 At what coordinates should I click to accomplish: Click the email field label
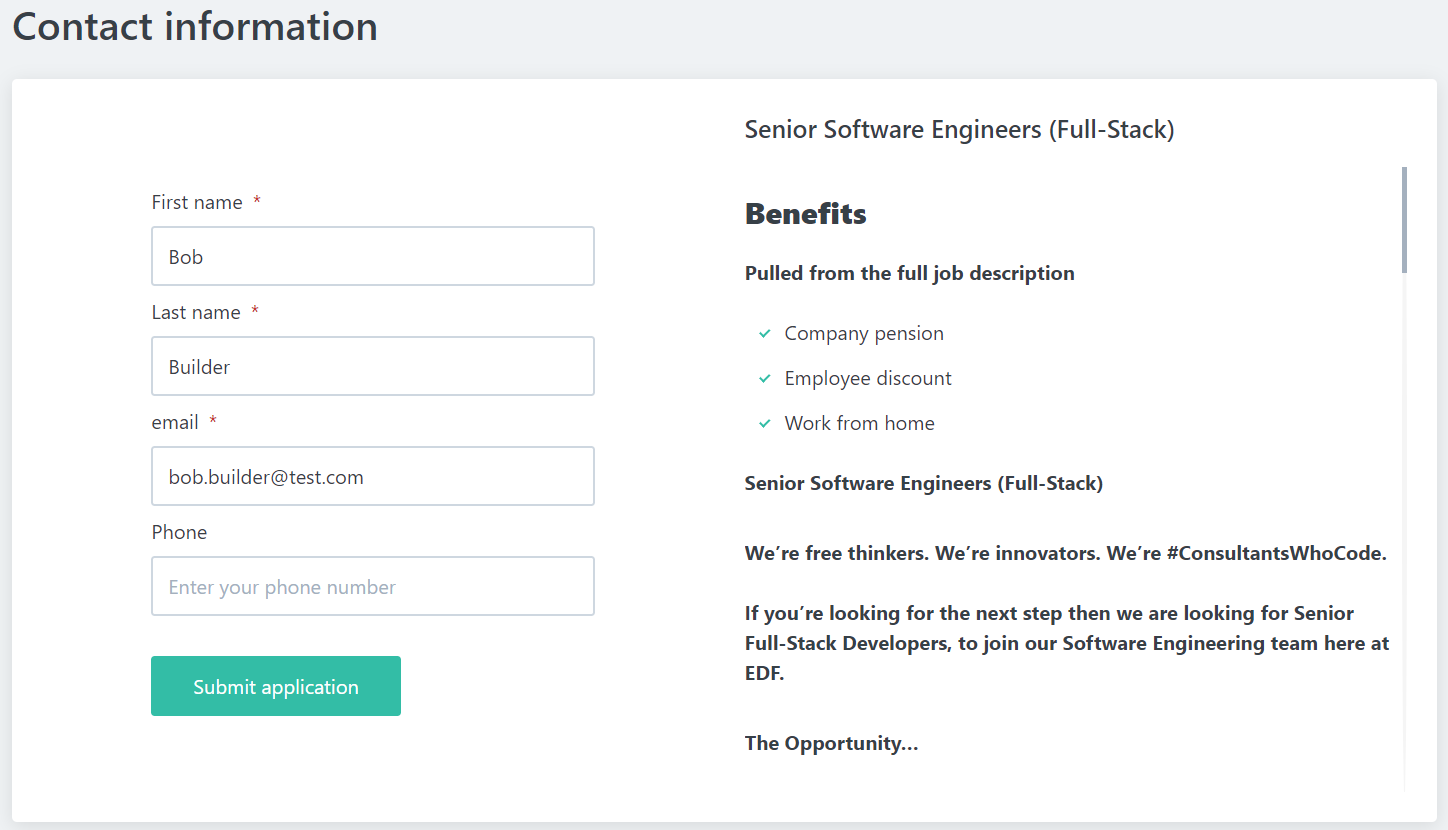tap(175, 422)
